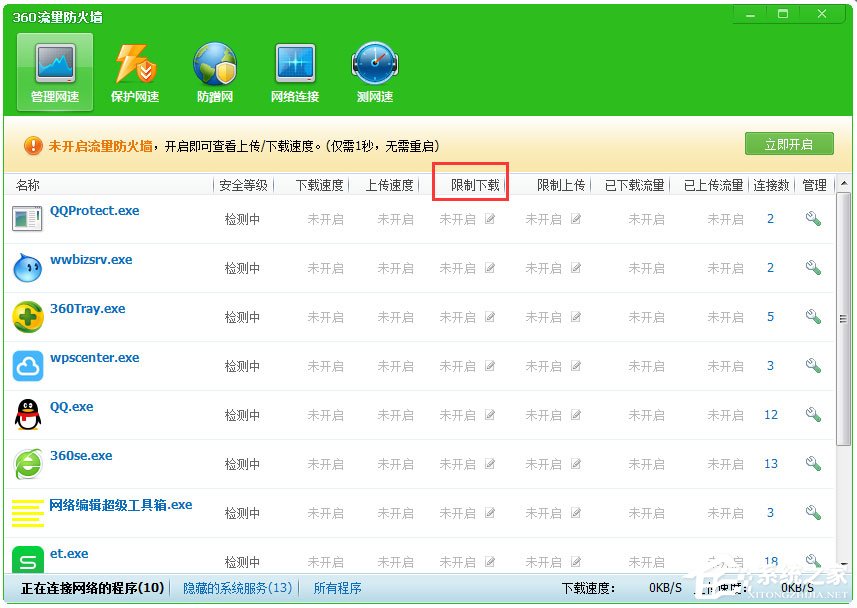Viewport: 857px width, 608px height.
Task: Edit download limit pencil for wwbizsrv.exe
Action: tap(489, 269)
